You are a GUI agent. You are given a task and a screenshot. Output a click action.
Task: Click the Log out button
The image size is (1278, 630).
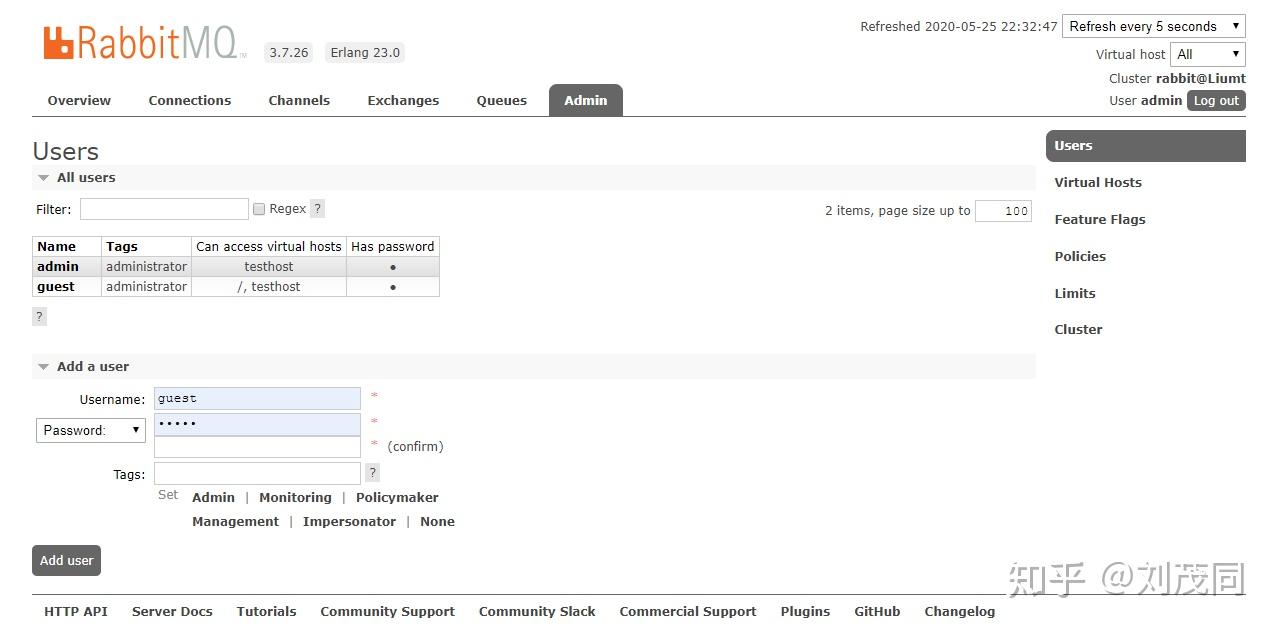click(x=1216, y=100)
